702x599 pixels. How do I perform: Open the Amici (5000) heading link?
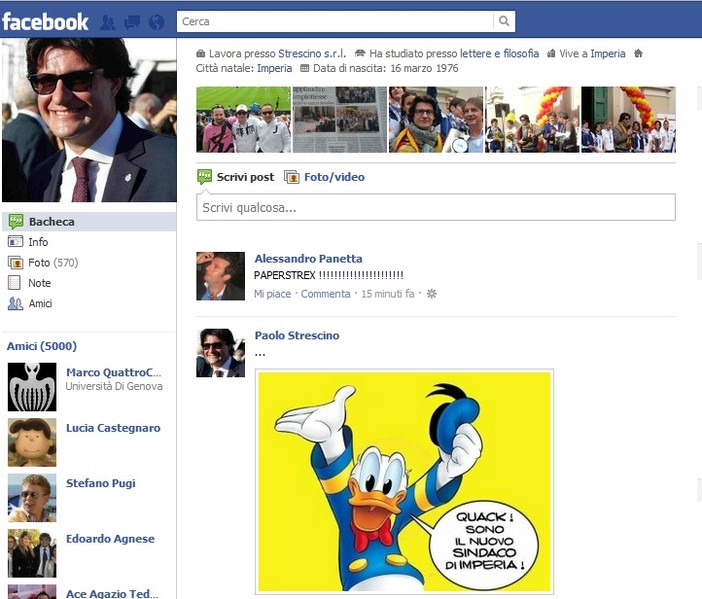click(42, 346)
